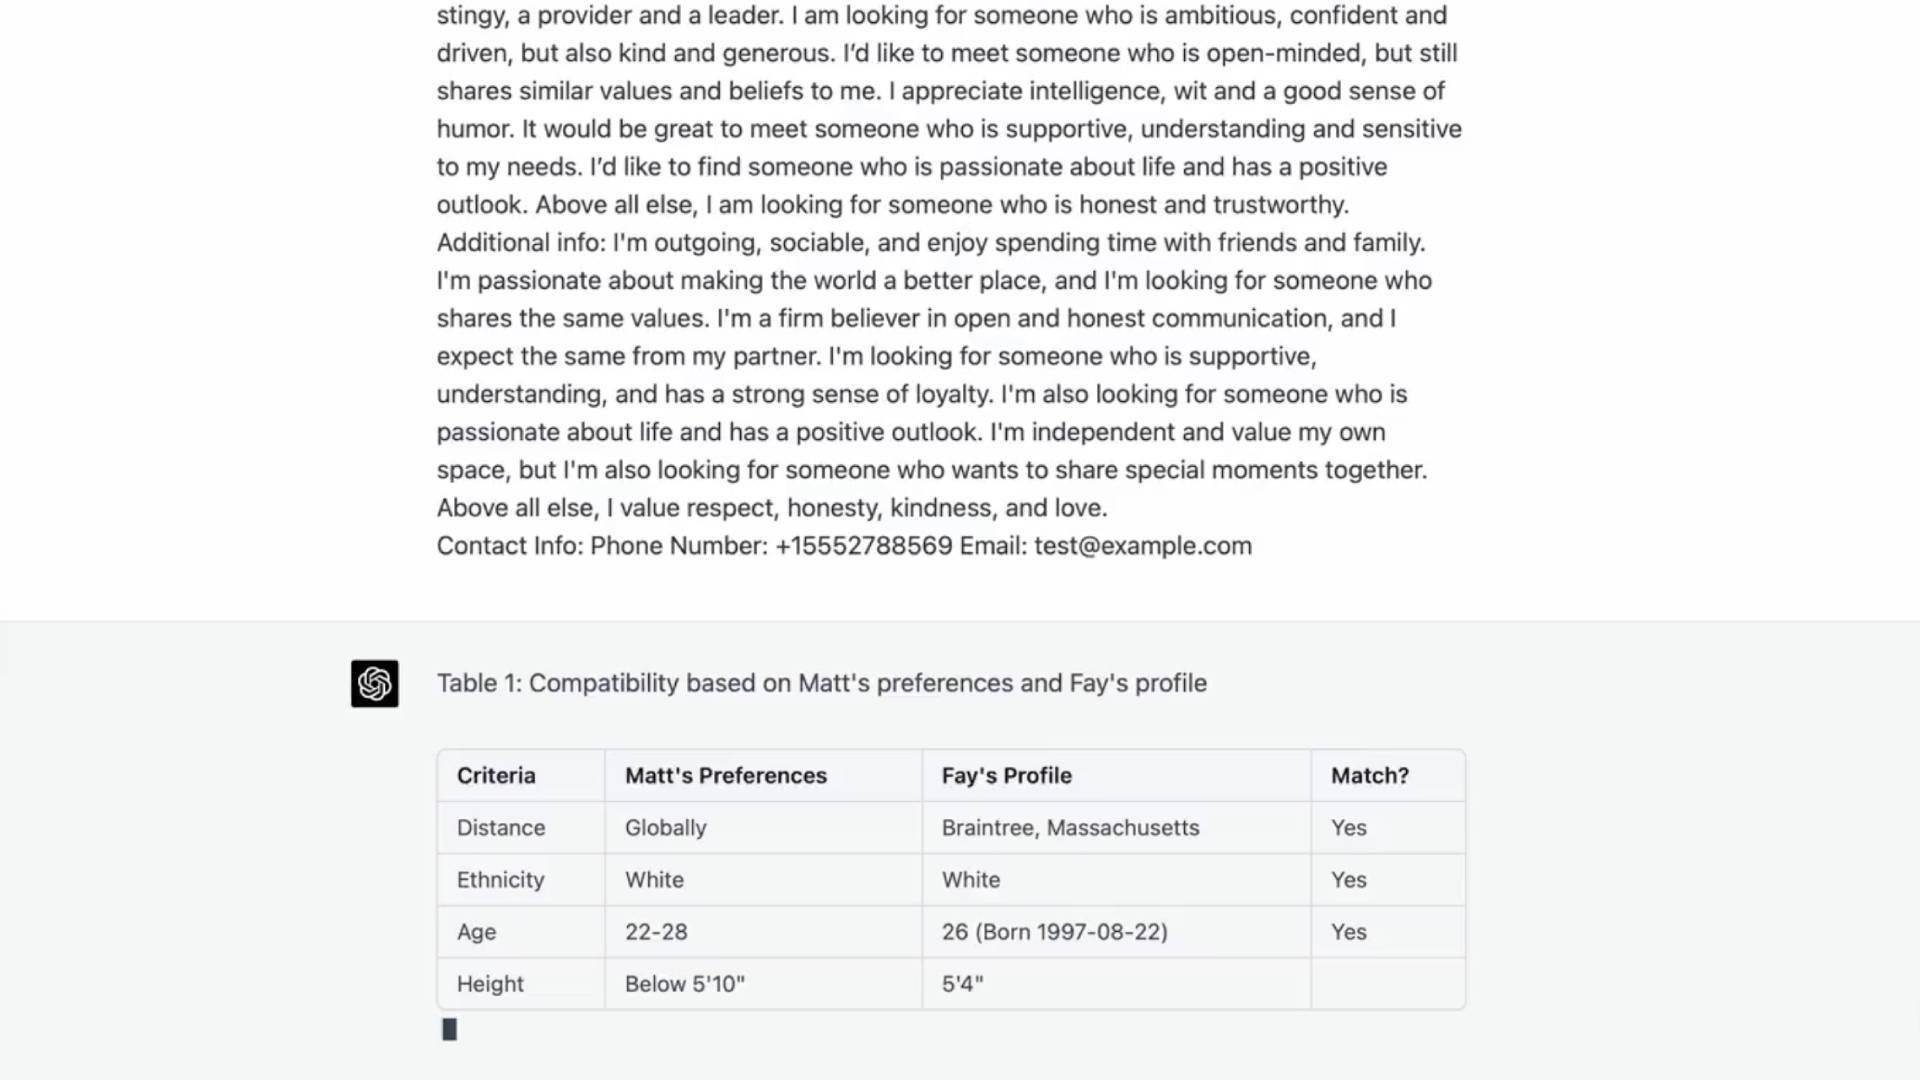Select the Distance row label
This screenshot has height=1080, width=1920.
501,828
